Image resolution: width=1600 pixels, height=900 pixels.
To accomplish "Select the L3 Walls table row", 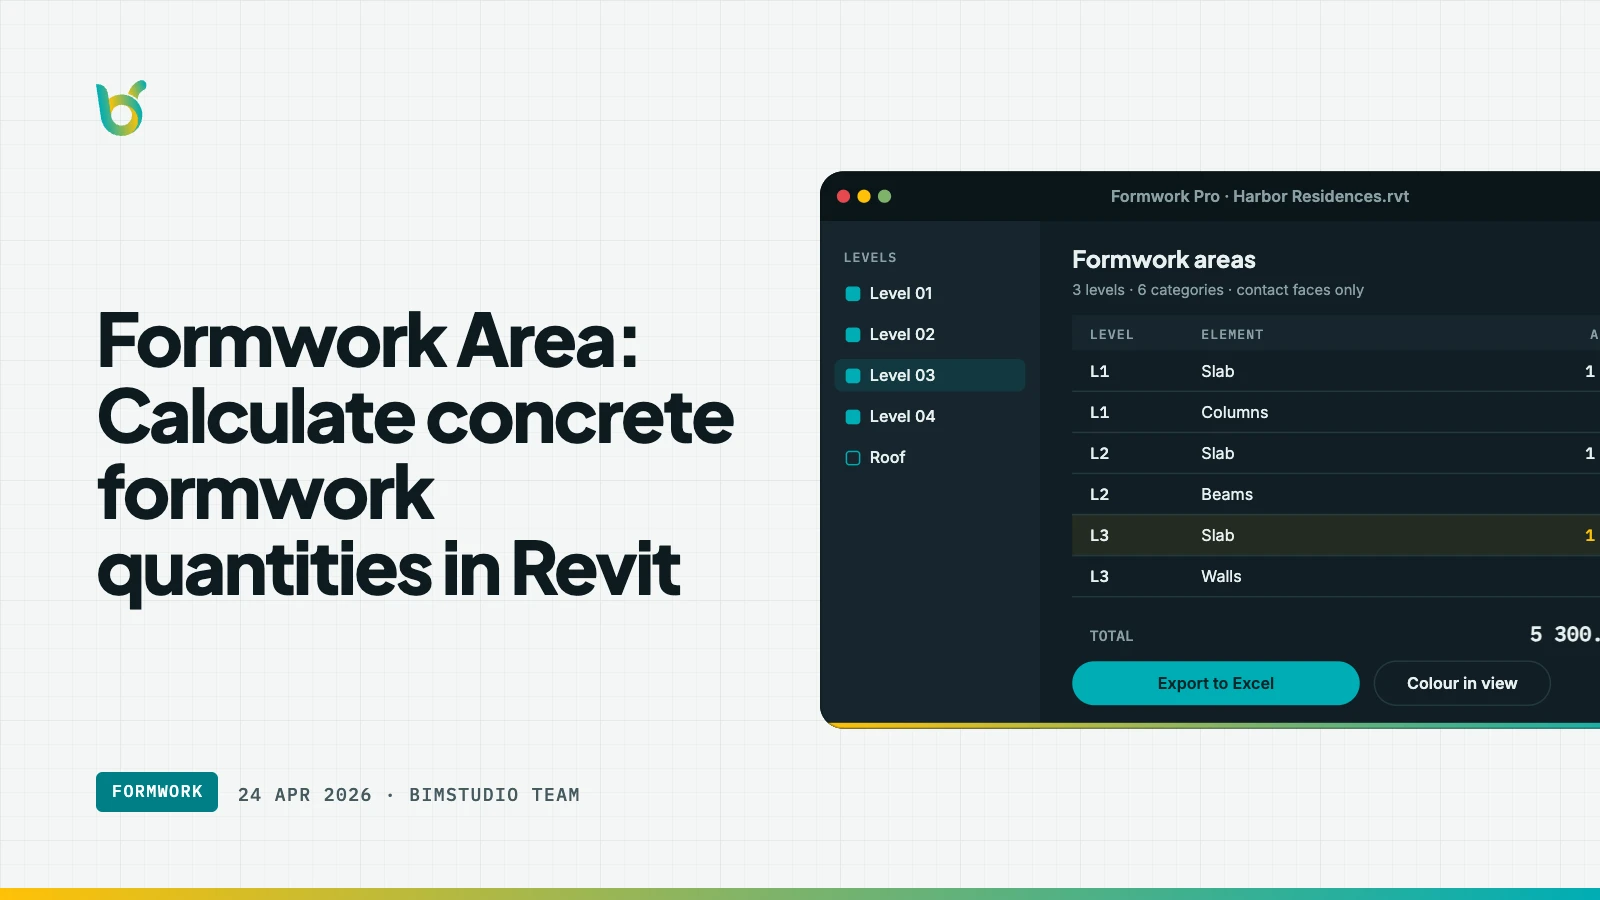I will [1336, 576].
